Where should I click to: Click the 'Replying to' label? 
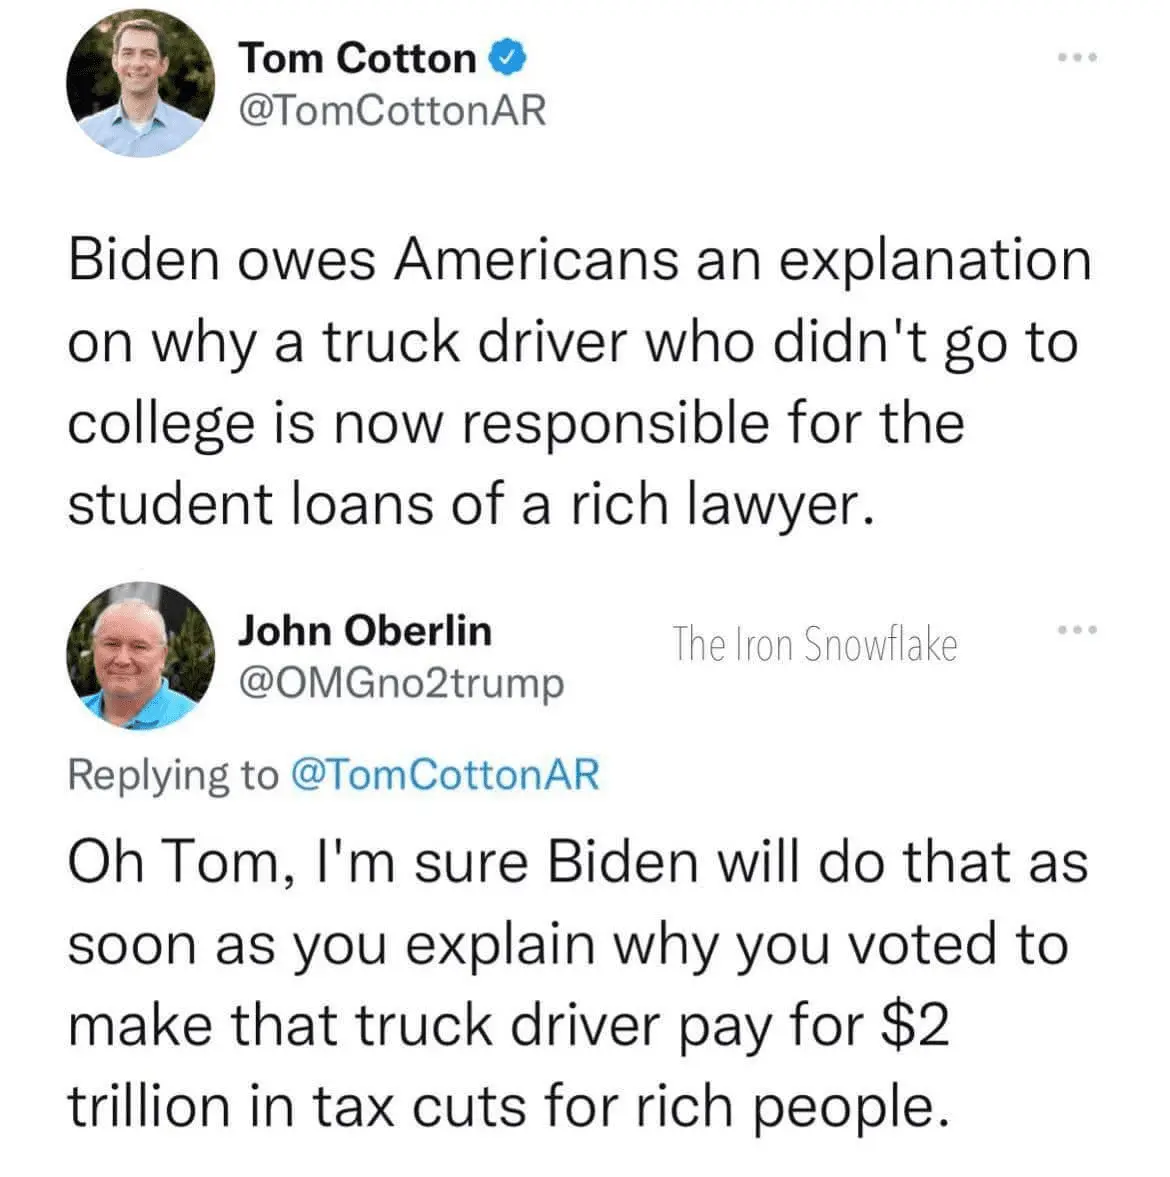(x=172, y=773)
